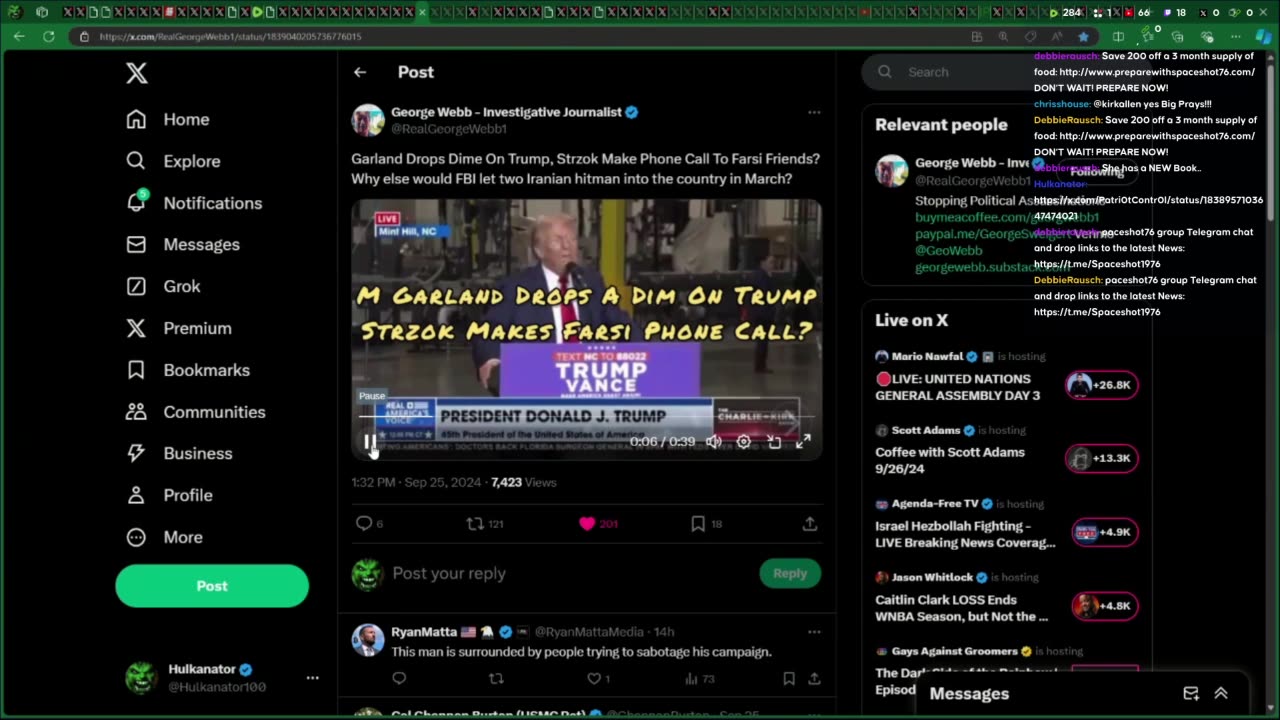This screenshot has height=720, width=1280.
Task: Click the browser back arrow
Action: [19, 36]
